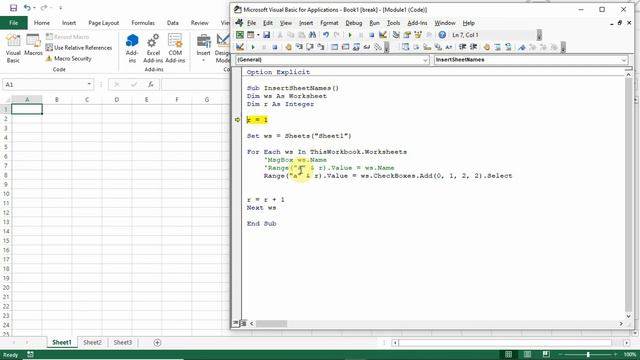This screenshot has height=360, width=640.
Task: Click the Reset stop icon in Standard toolbar
Action: (x=372, y=35)
